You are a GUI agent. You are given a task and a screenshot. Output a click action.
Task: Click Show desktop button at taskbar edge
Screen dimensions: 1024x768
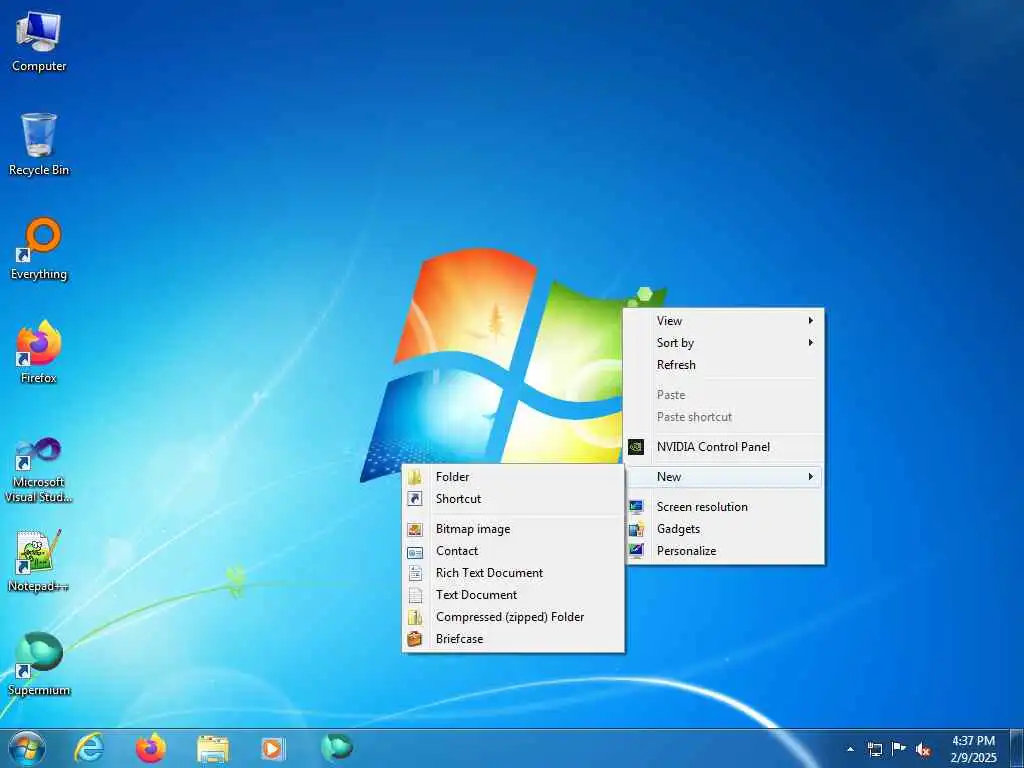tap(1017, 748)
